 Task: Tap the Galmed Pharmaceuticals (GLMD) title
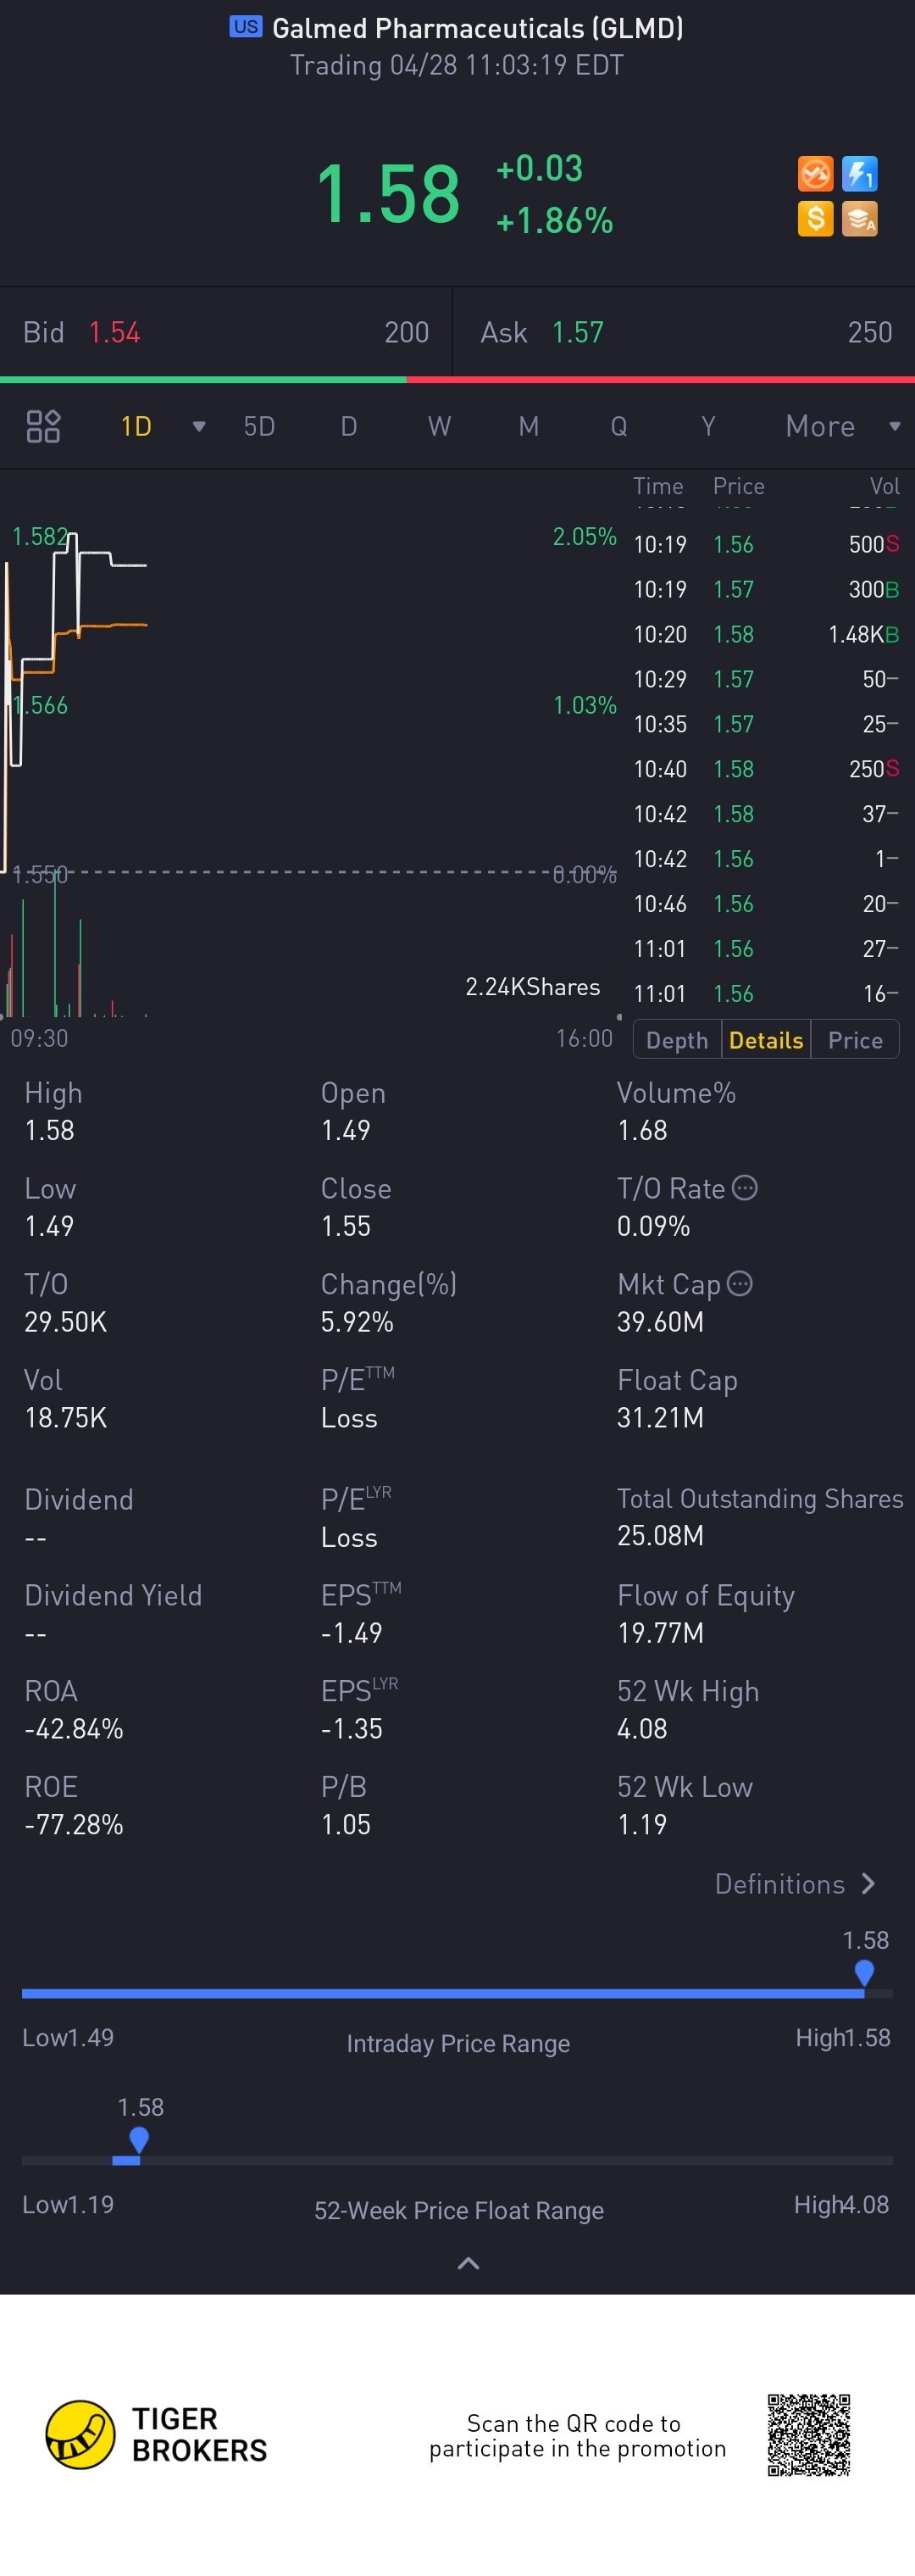point(478,28)
